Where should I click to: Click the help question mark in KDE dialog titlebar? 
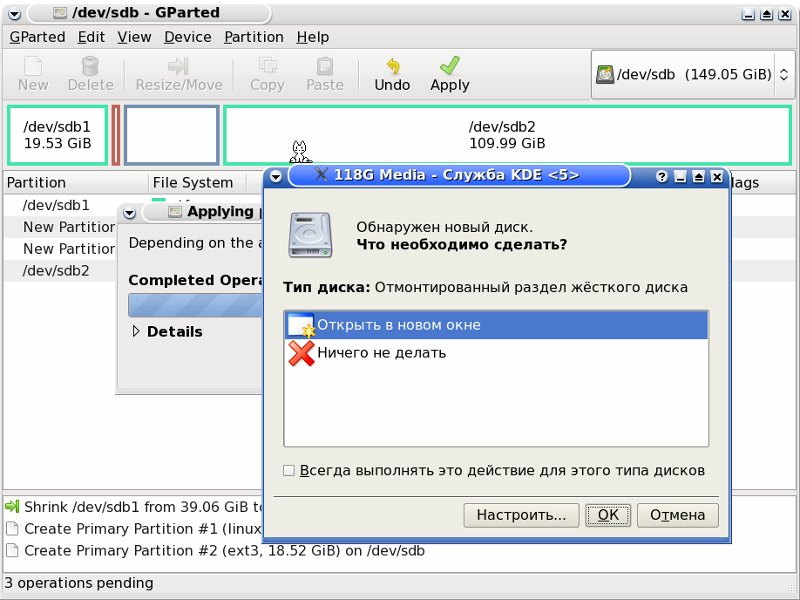662,176
